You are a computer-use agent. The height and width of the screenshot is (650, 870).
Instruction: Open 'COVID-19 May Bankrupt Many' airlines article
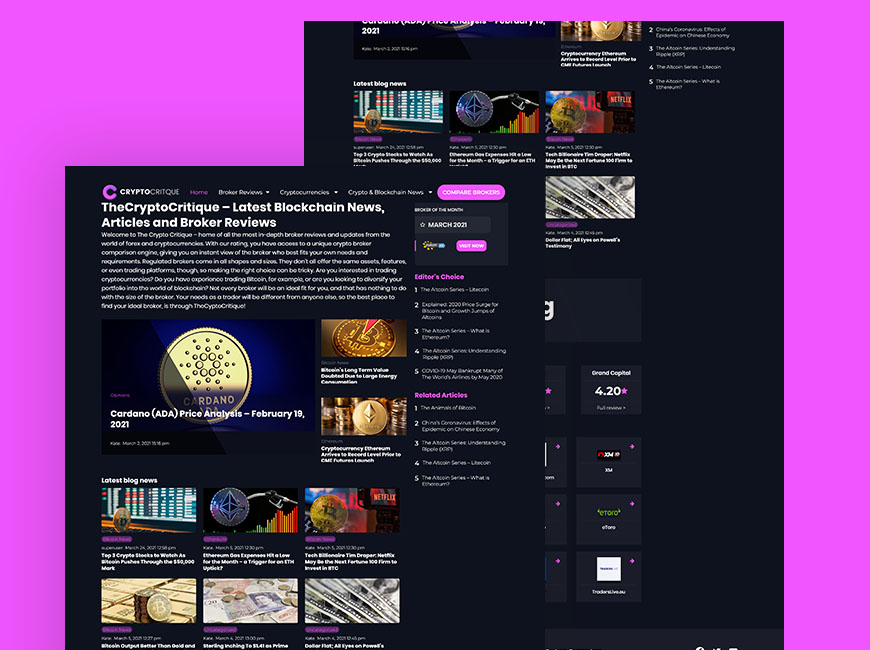(x=462, y=374)
